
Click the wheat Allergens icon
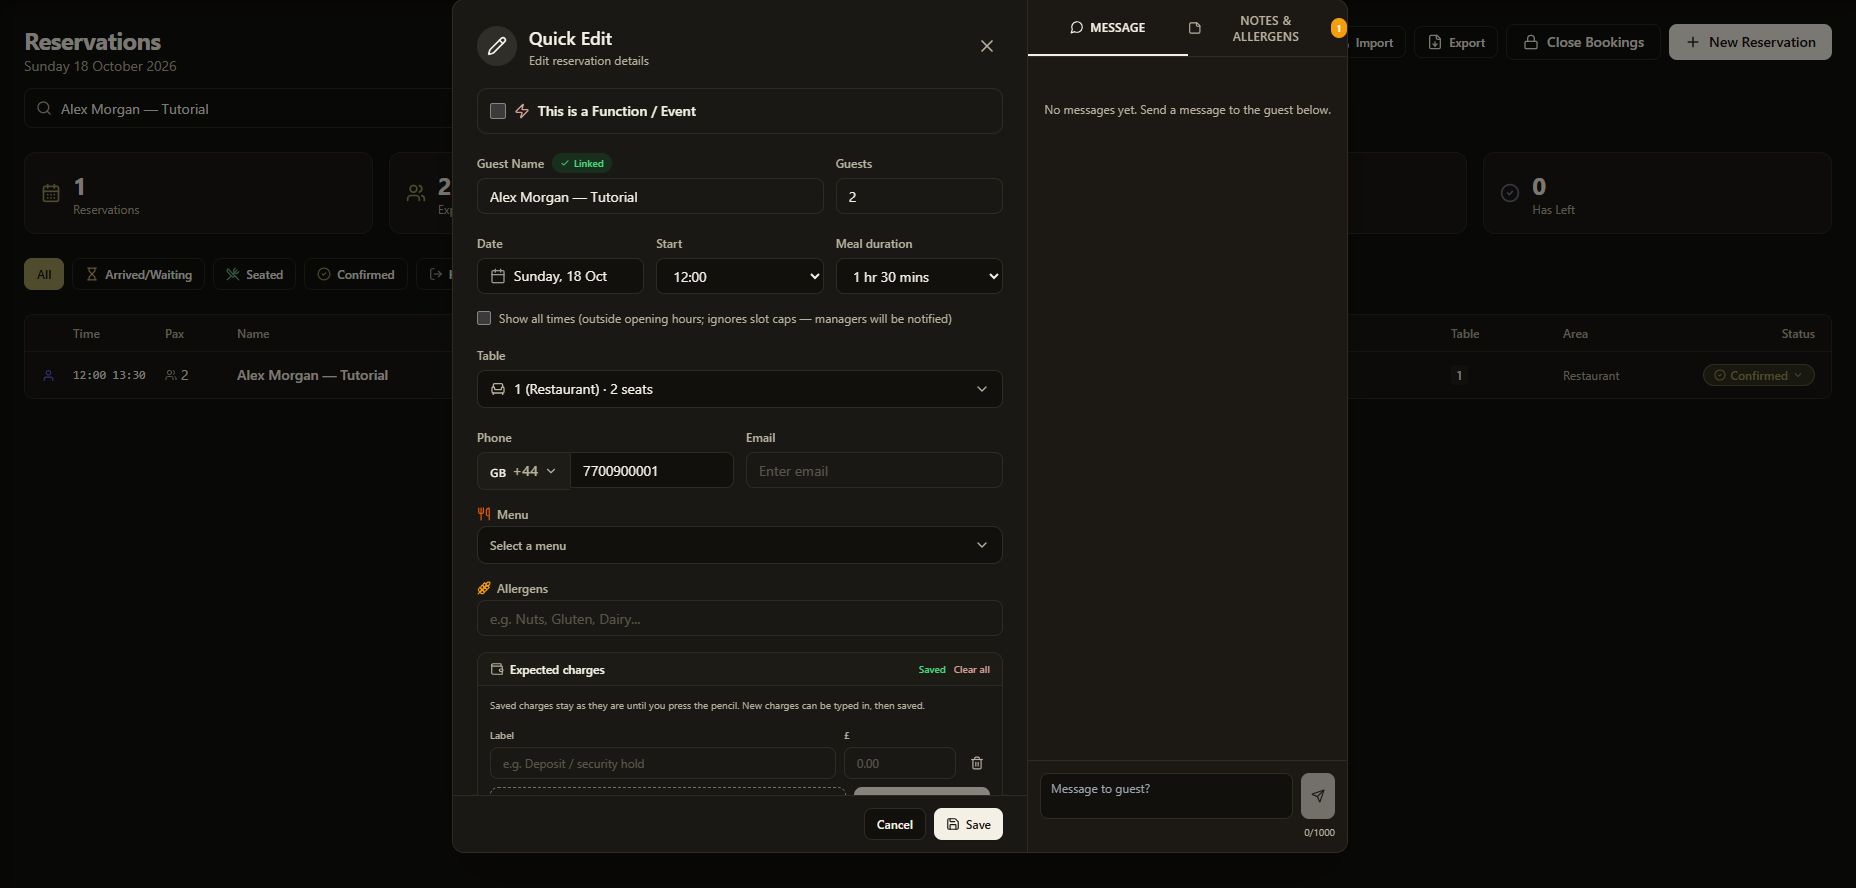pos(484,588)
